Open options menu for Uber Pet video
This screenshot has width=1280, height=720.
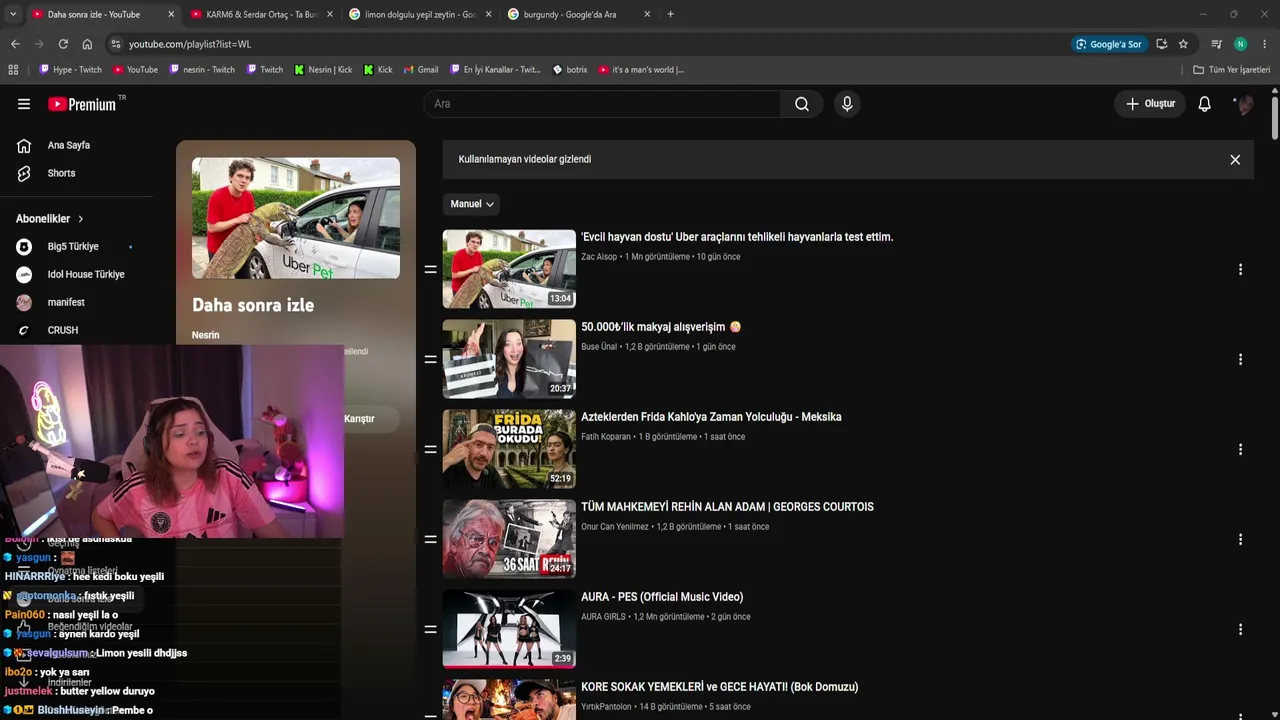click(1240, 270)
